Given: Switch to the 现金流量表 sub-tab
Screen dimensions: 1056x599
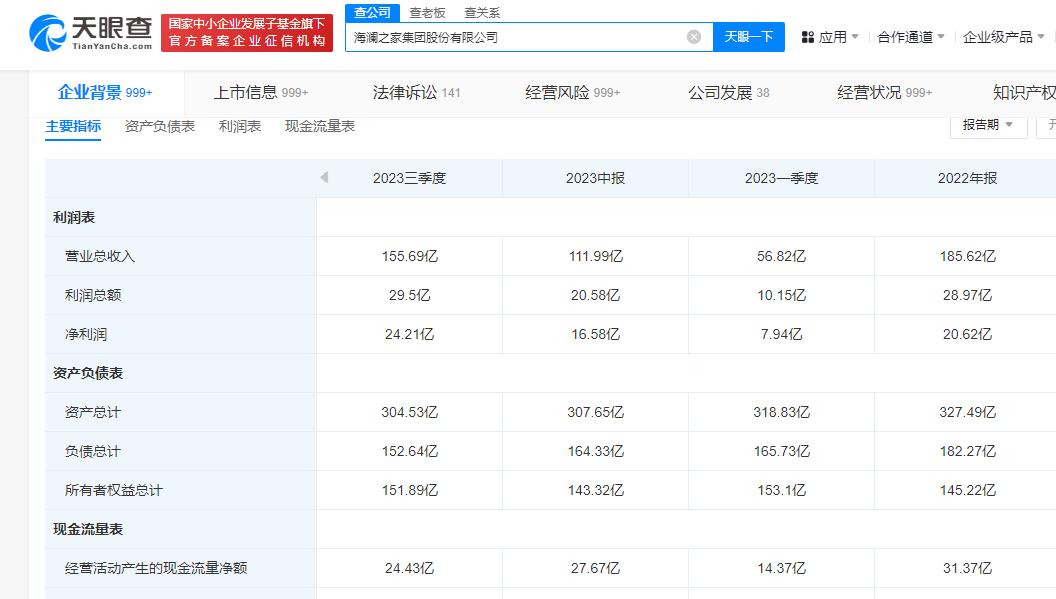Looking at the screenshot, I should (320, 126).
